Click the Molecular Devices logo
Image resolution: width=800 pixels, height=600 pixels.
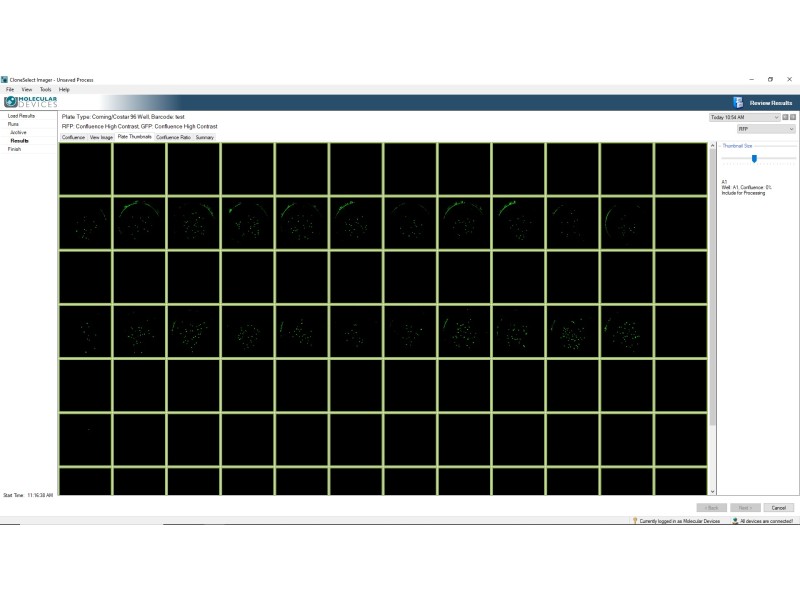point(31,102)
